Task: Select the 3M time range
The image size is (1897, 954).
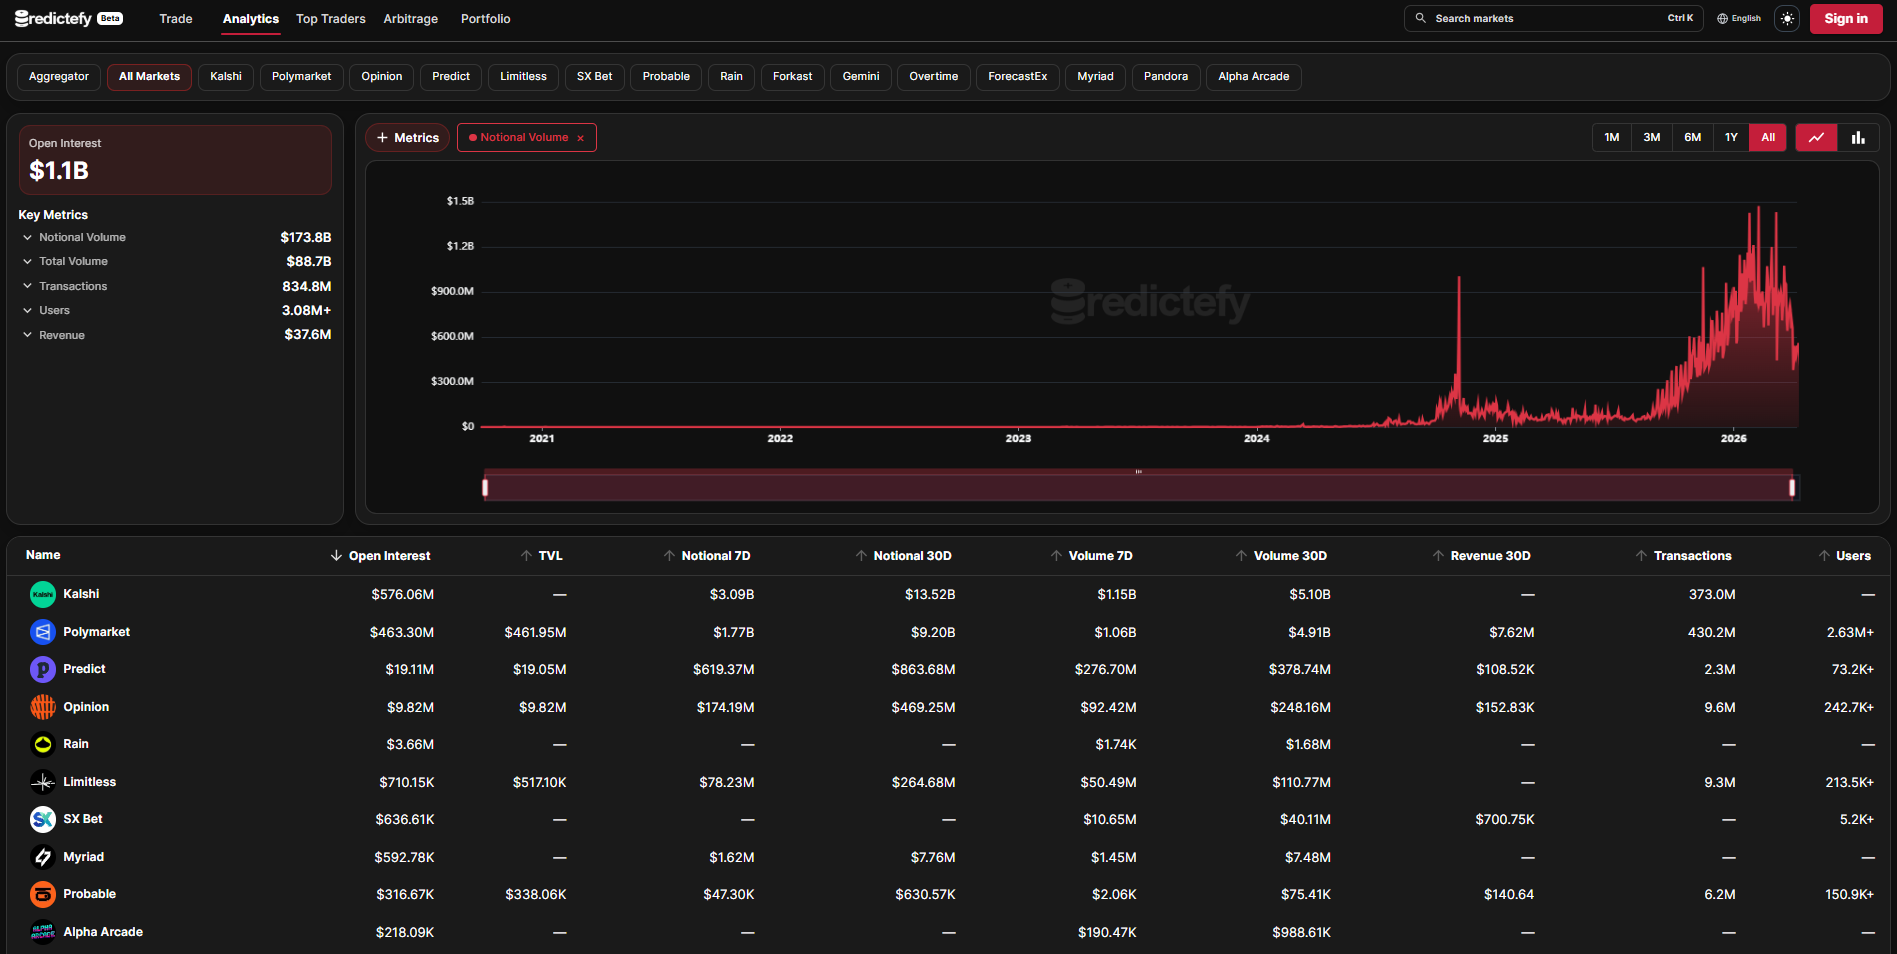Action: pos(1652,138)
